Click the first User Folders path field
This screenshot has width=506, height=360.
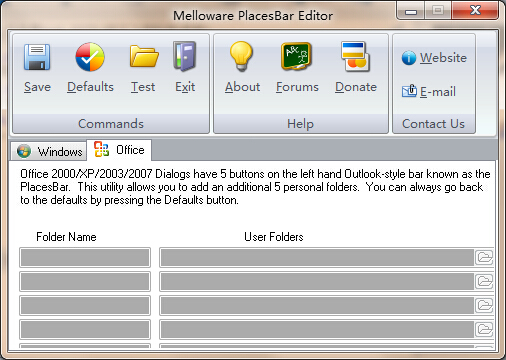coord(317,257)
